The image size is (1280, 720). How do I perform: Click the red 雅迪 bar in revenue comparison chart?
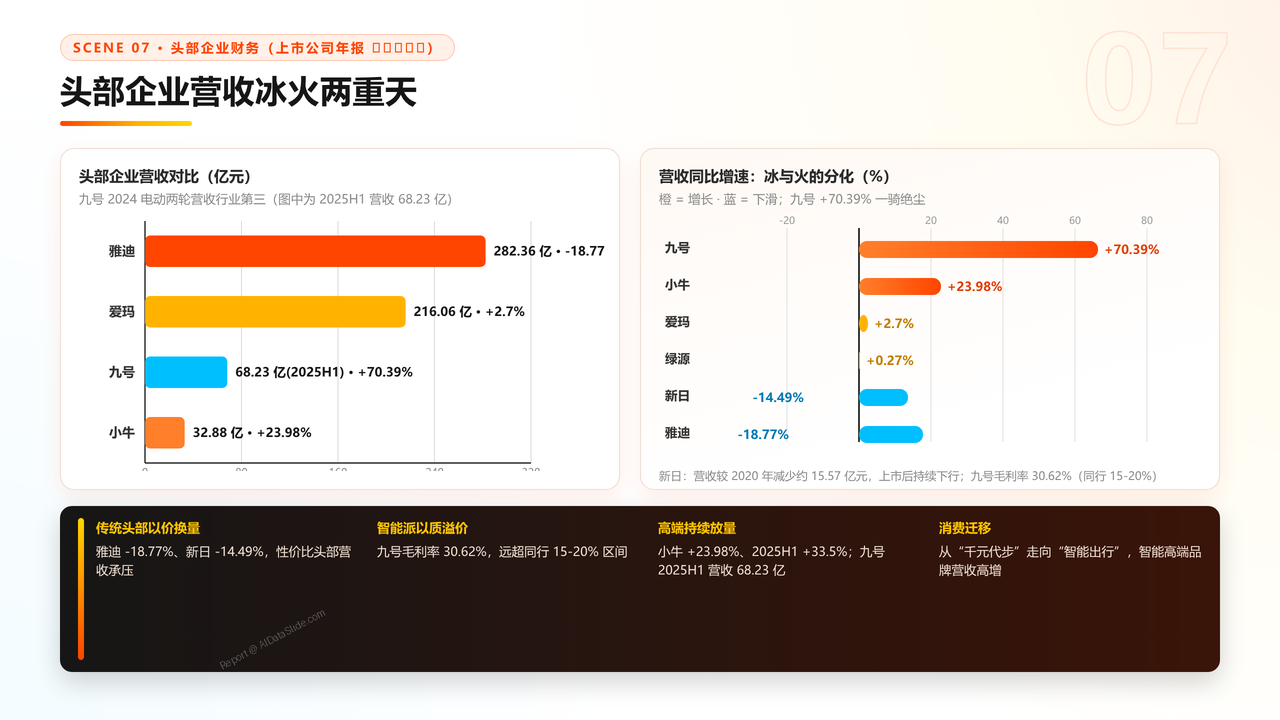315,251
